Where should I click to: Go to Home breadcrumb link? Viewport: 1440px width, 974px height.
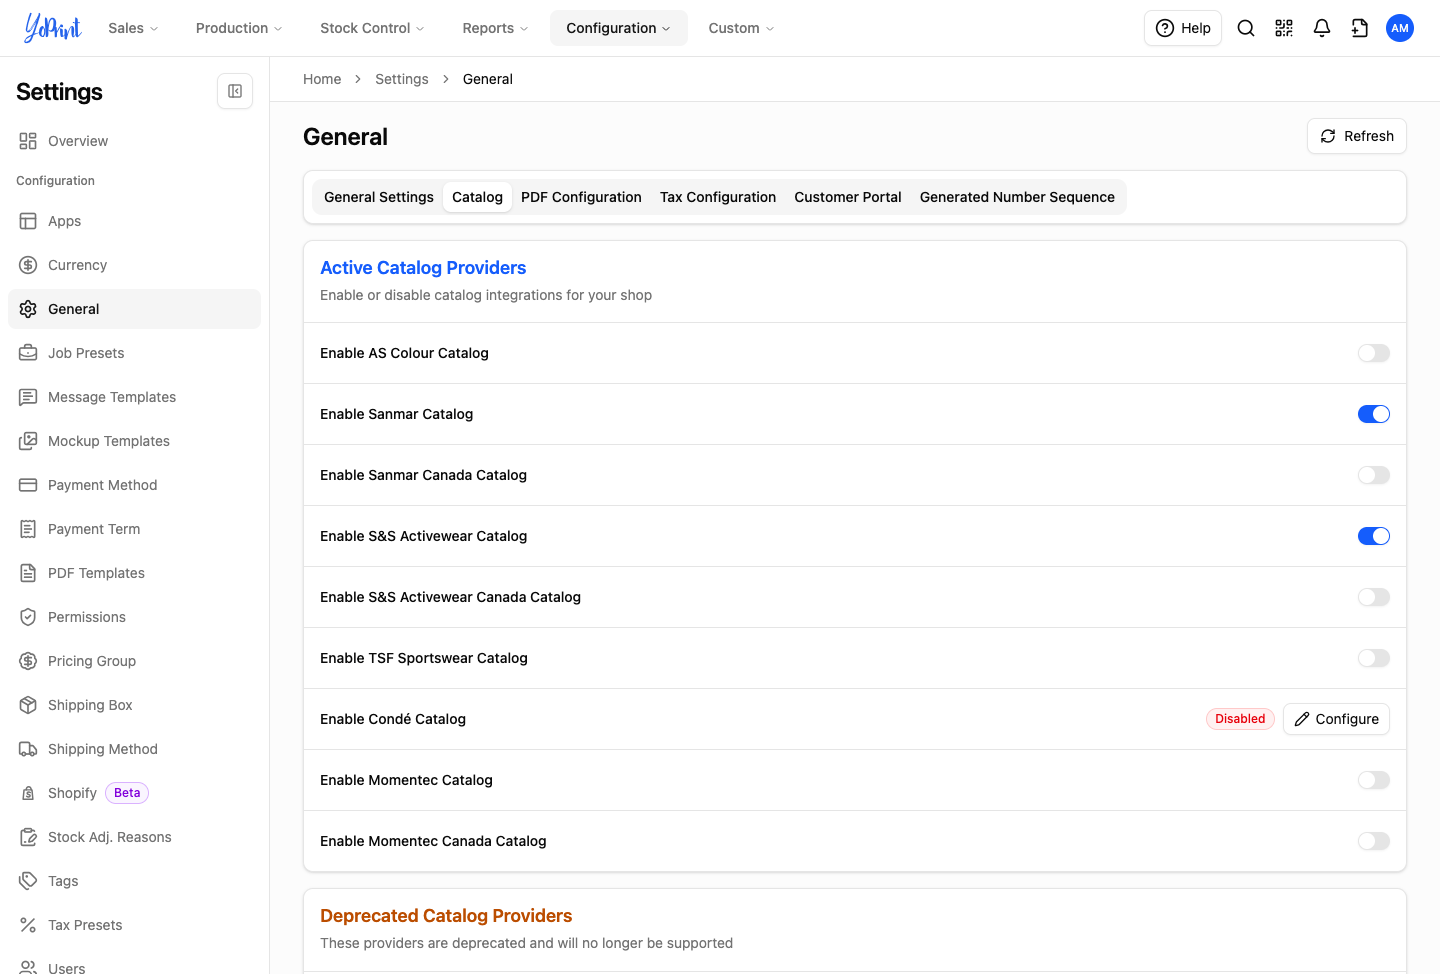pyautogui.click(x=322, y=79)
